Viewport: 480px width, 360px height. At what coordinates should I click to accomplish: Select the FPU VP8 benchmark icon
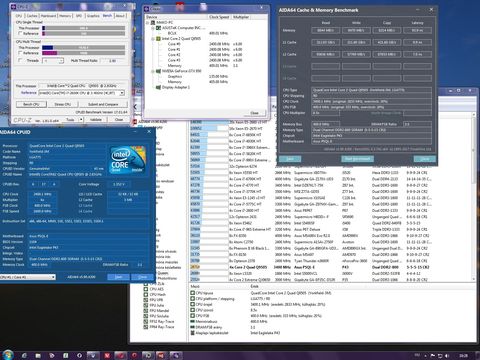(146, 300)
